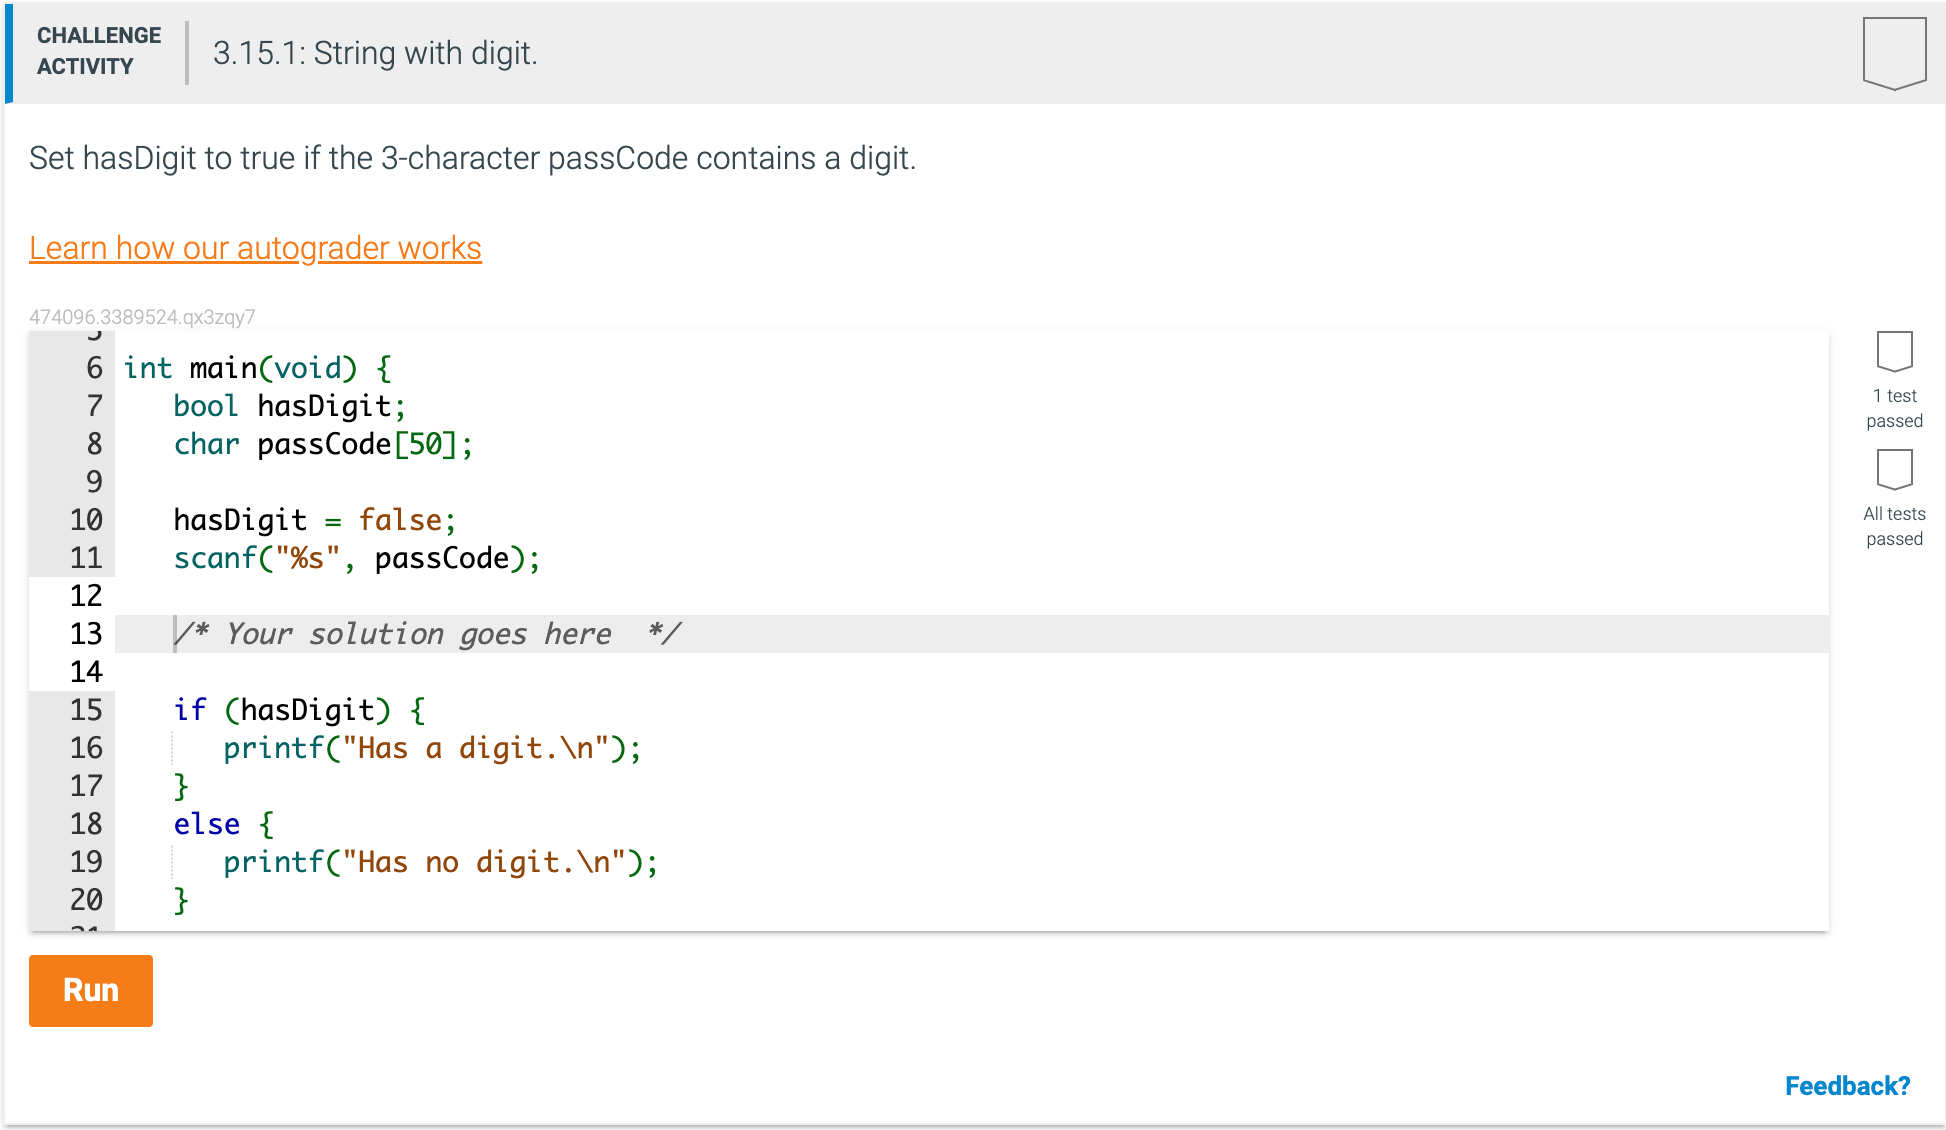Click the "1 test passed" shield icon

(1894, 352)
